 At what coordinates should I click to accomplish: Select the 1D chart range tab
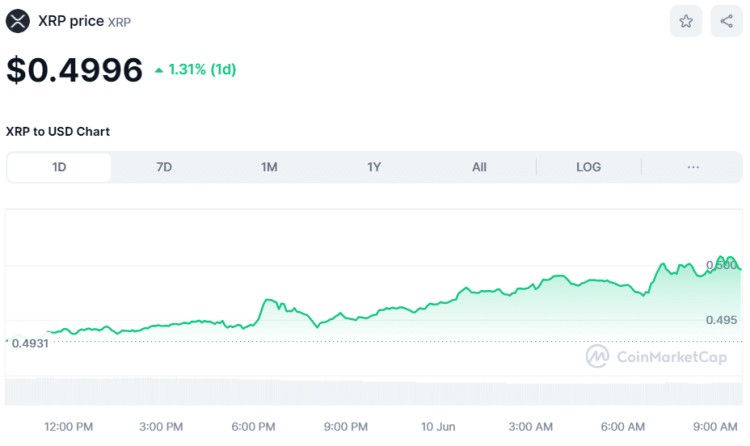pyautogui.click(x=59, y=167)
